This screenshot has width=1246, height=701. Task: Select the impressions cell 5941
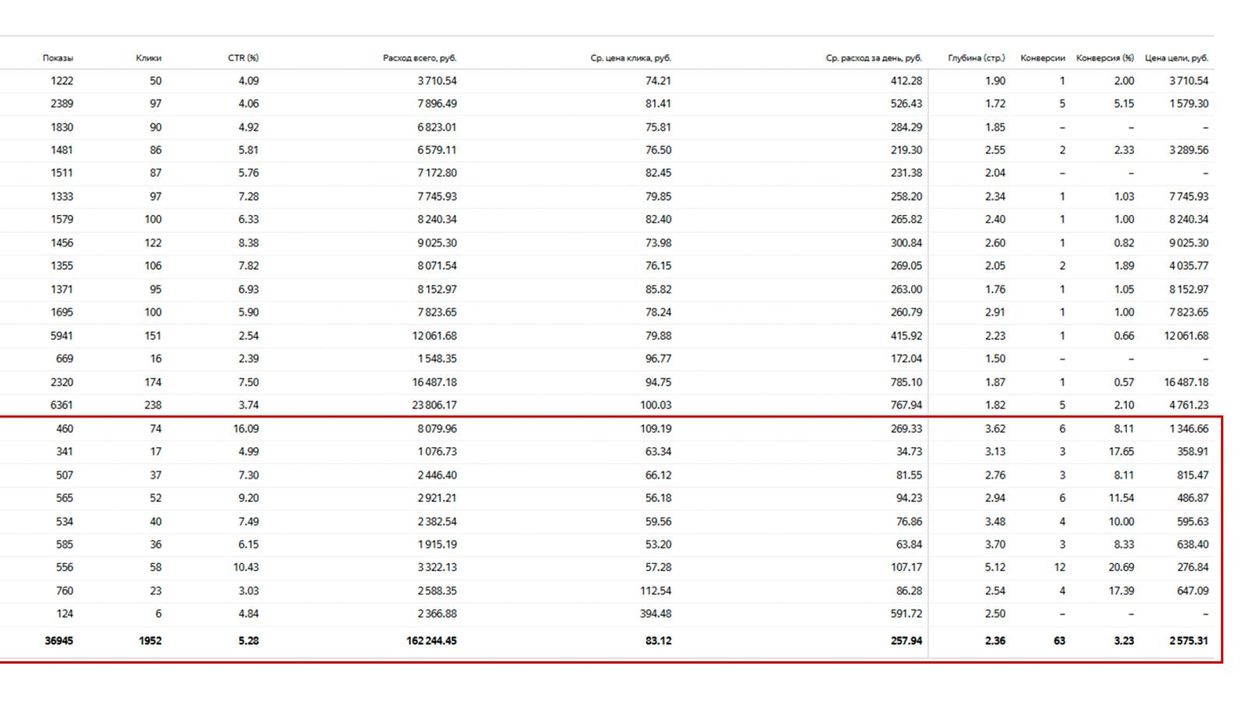(61, 336)
